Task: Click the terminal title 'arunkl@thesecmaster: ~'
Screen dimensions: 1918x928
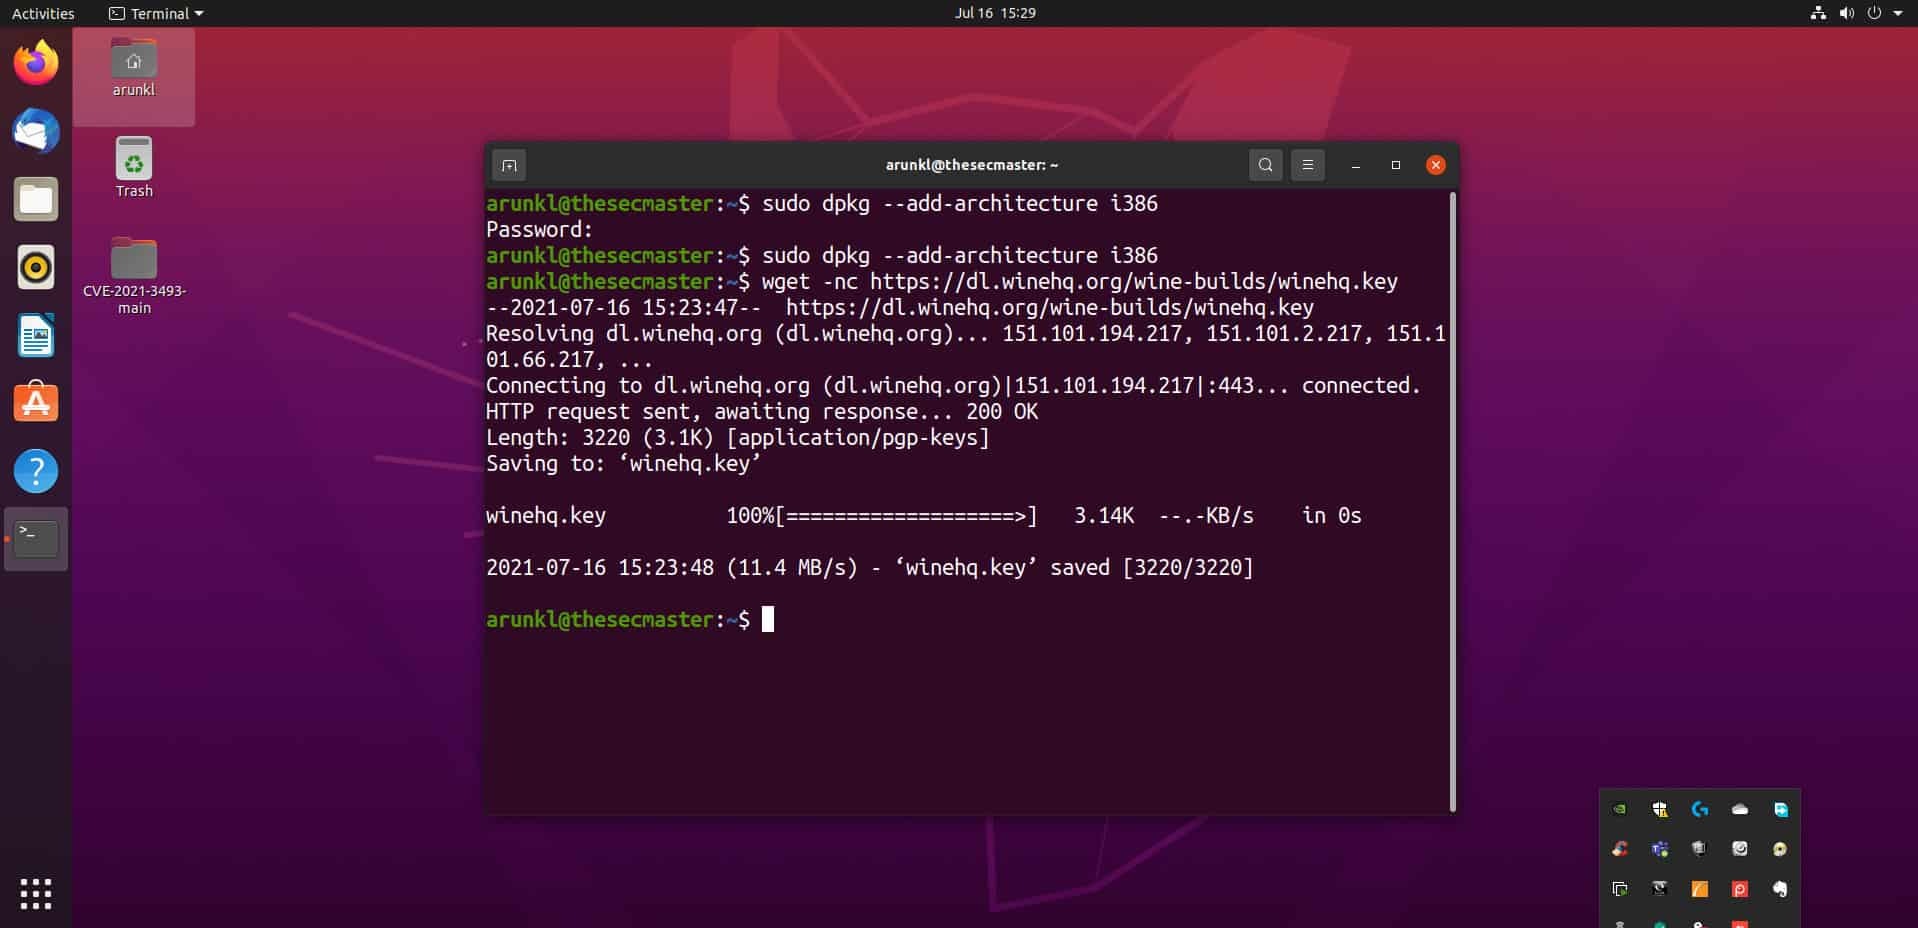Action: point(972,165)
